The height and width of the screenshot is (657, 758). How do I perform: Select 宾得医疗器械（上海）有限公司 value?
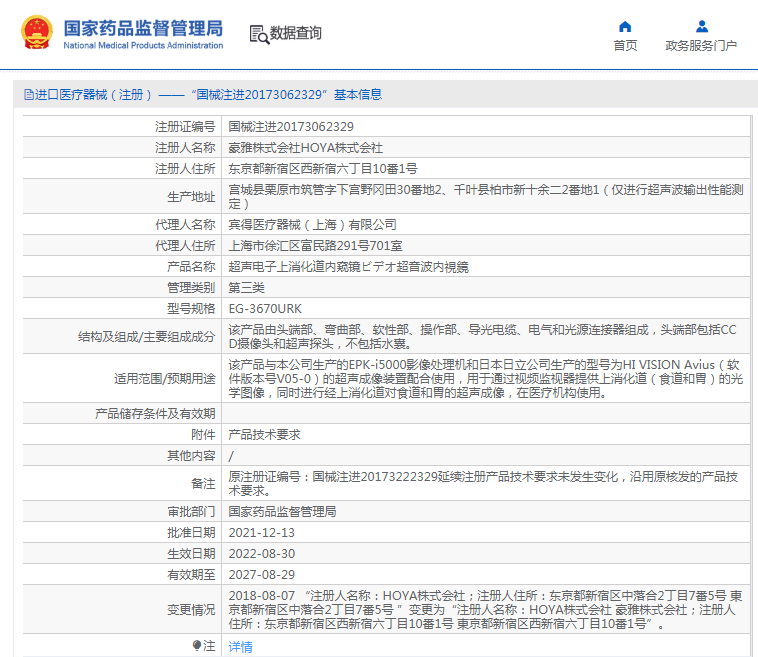(312, 225)
